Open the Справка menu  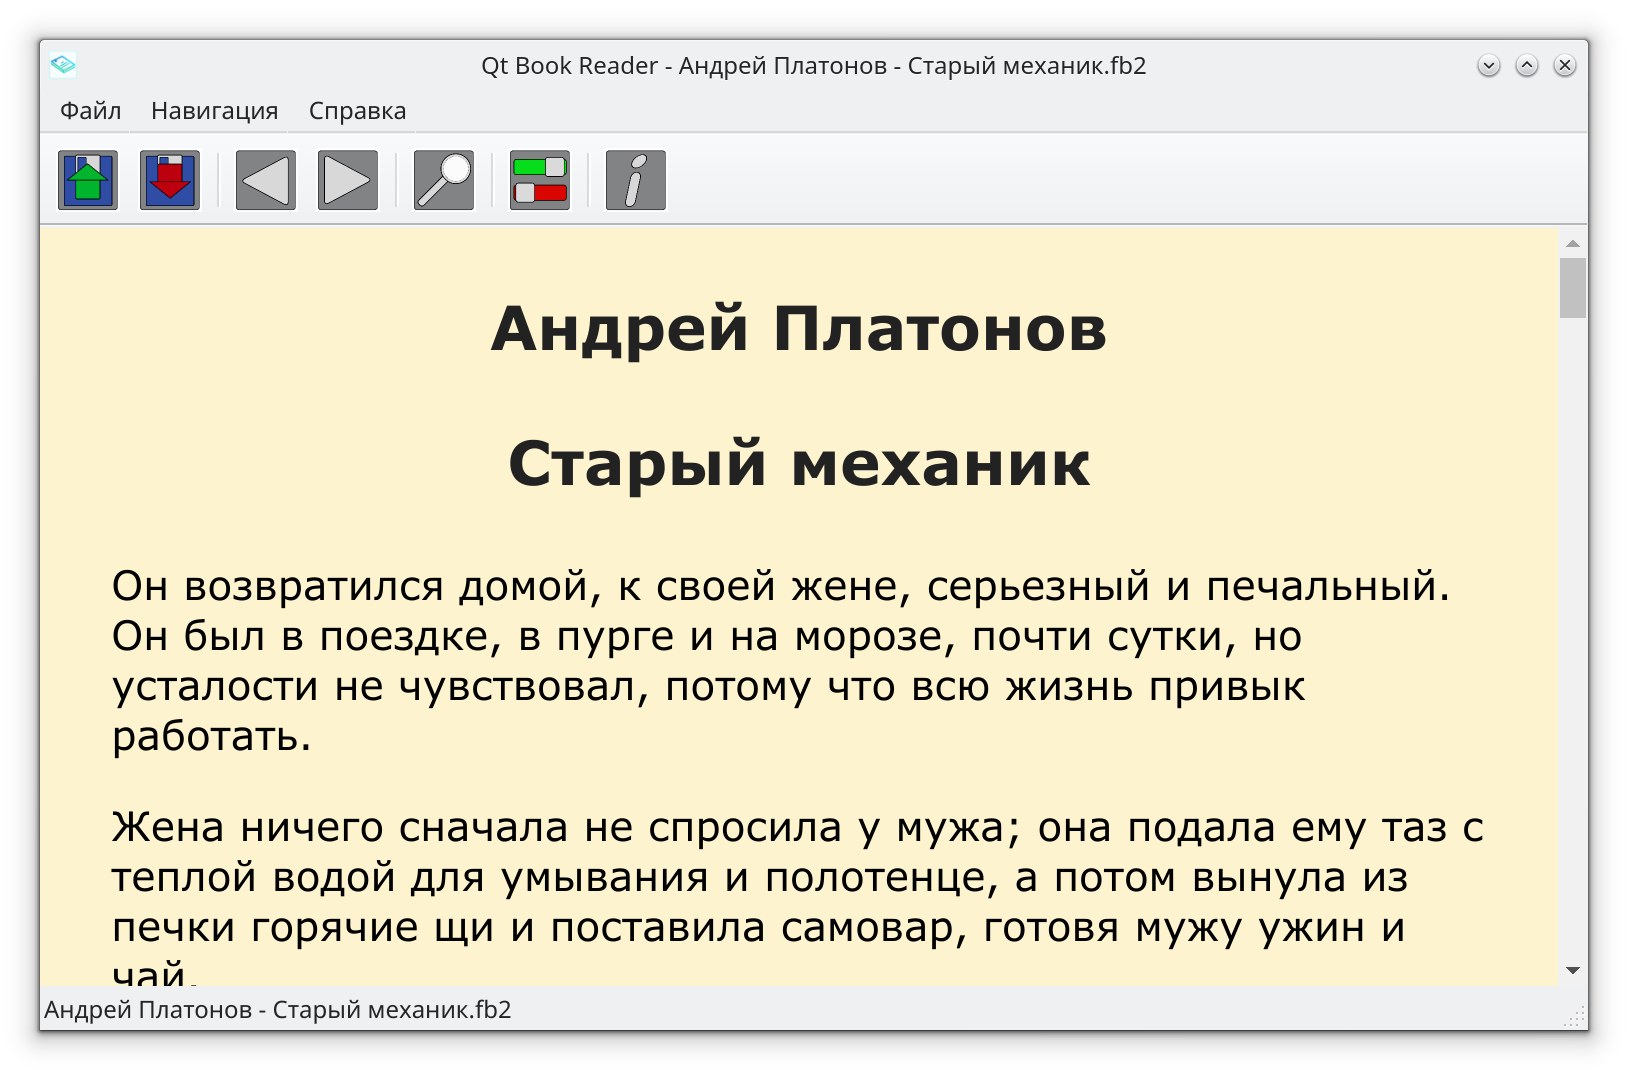point(357,111)
